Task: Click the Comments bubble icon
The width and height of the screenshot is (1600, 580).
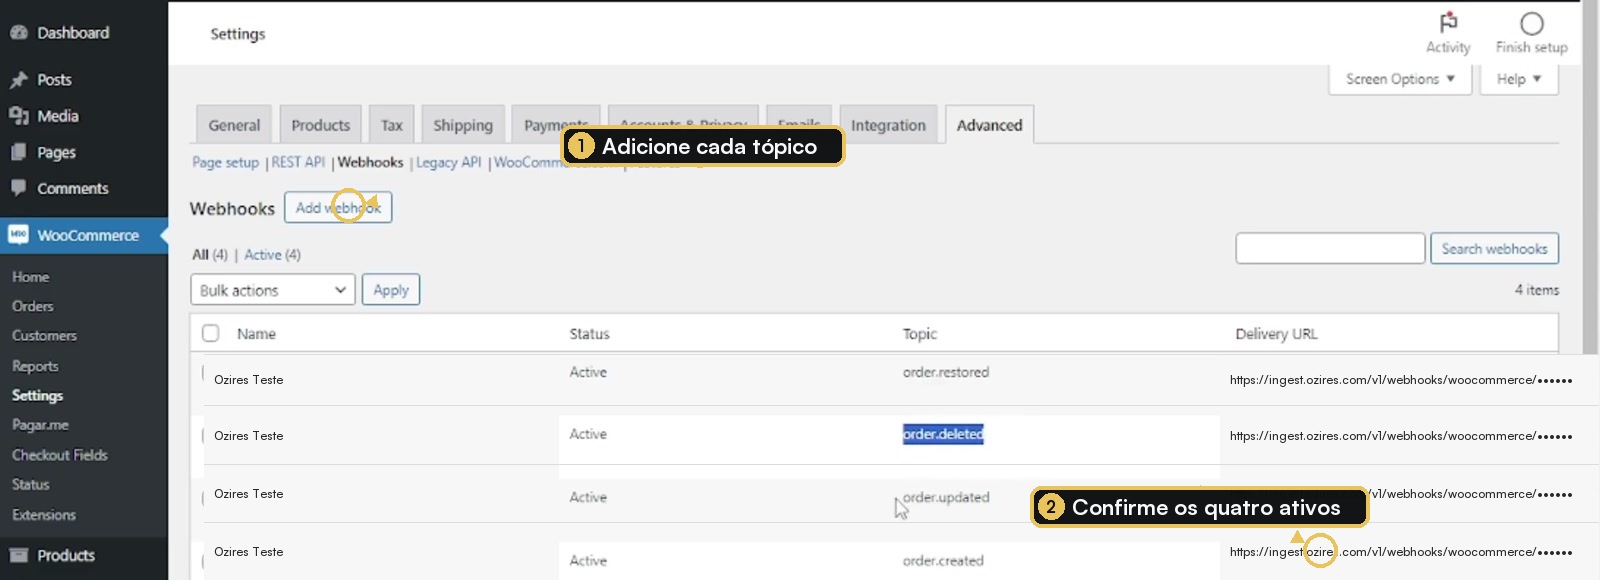Action: click(18, 188)
